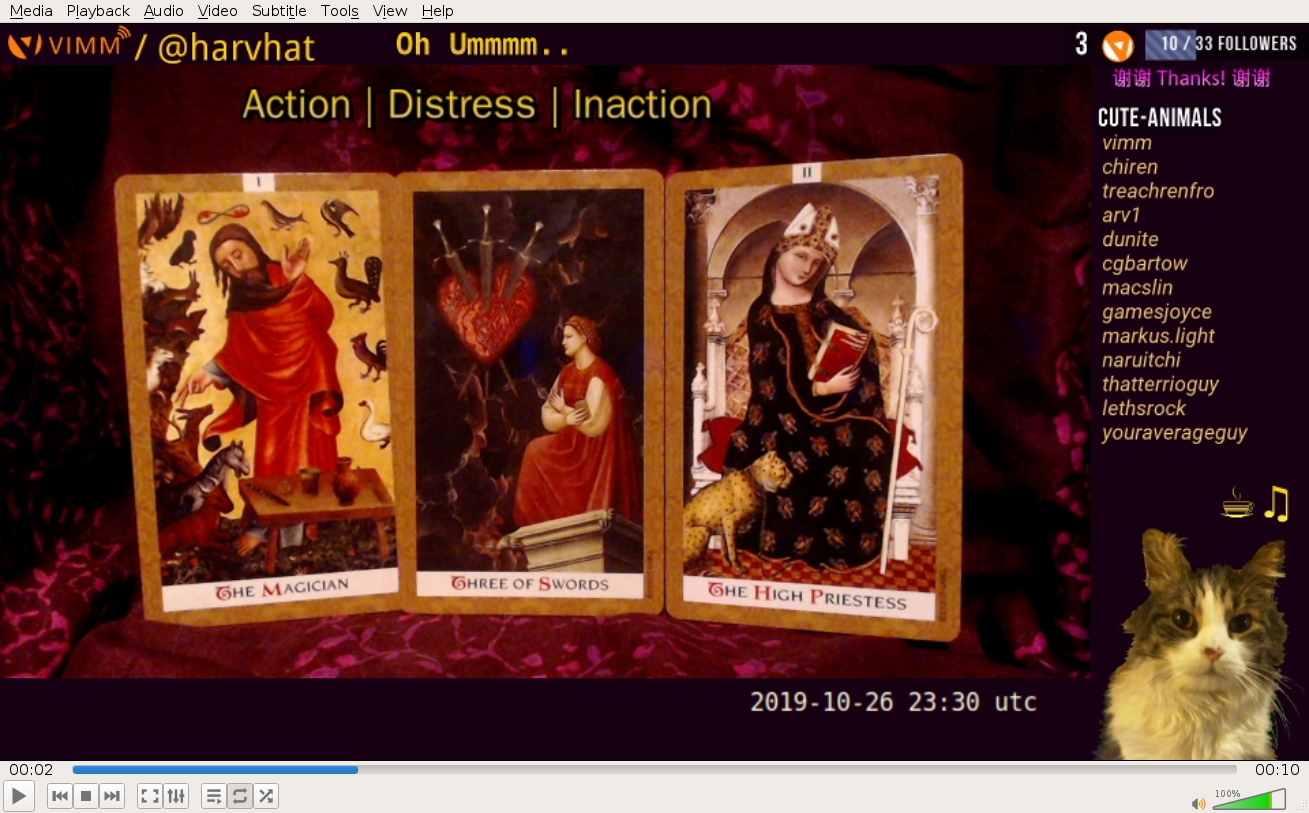Seek along the playback progress bar
The image size is (1309, 813).
tap(654, 770)
